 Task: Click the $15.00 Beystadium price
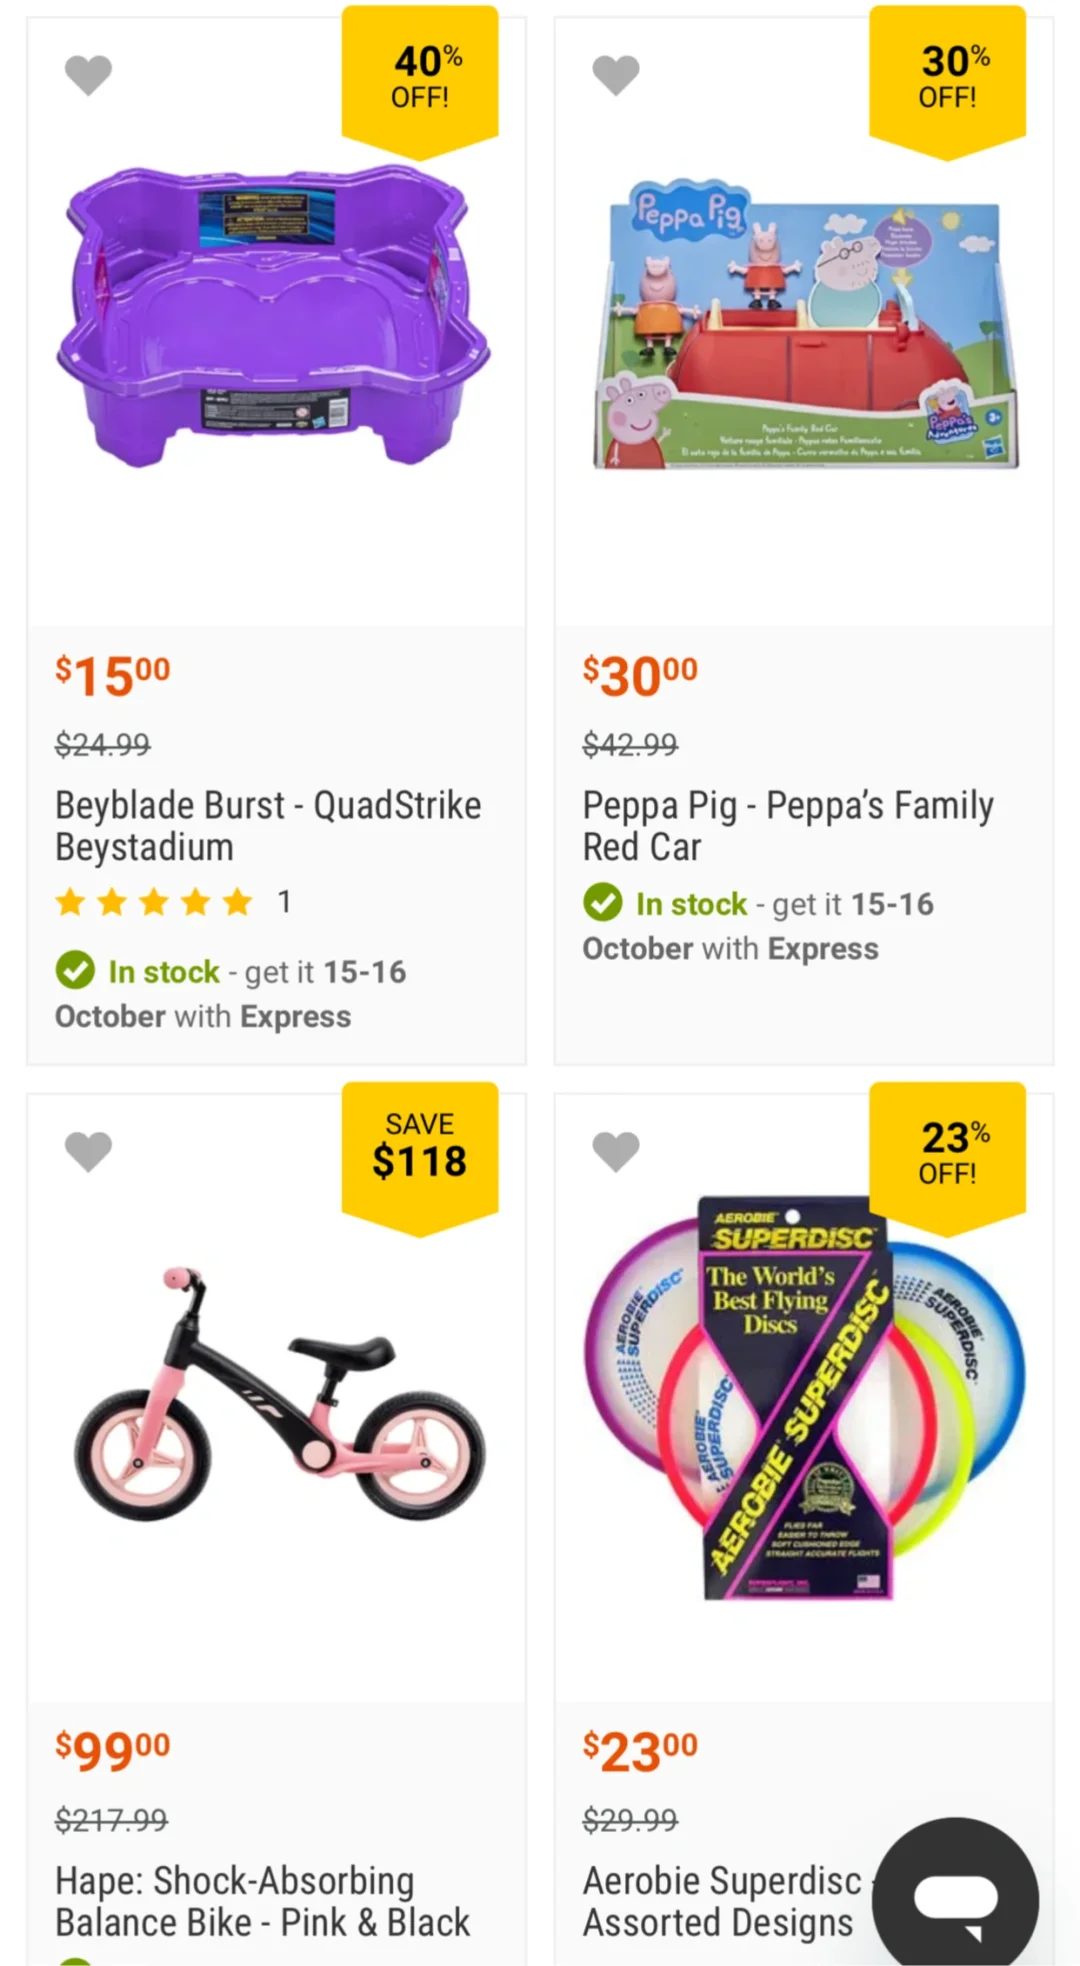[x=113, y=676]
